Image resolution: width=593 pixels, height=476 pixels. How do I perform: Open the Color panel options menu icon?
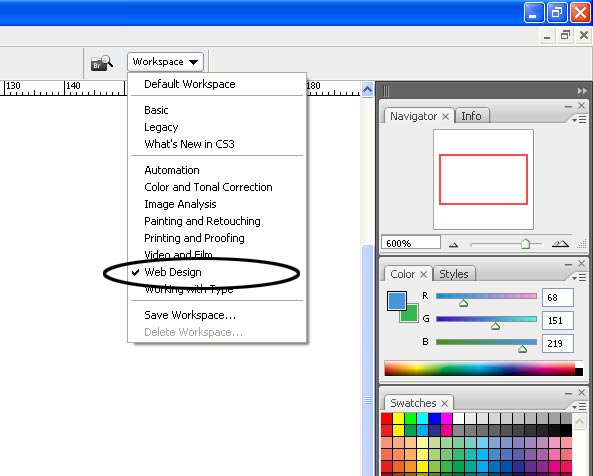[x=579, y=278]
